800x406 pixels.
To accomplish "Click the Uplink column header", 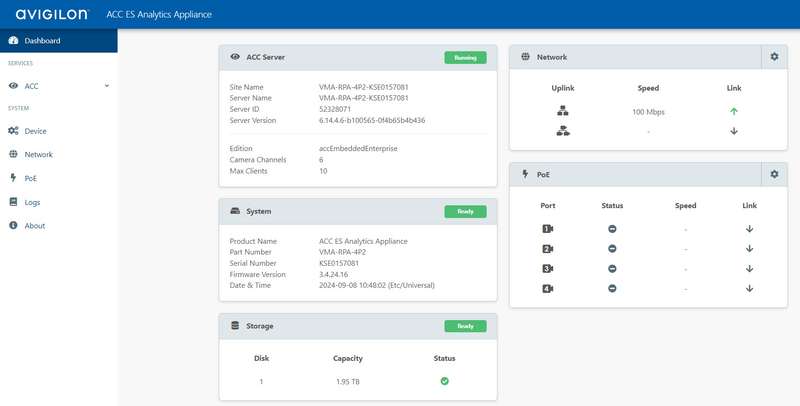I will pos(563,88).
